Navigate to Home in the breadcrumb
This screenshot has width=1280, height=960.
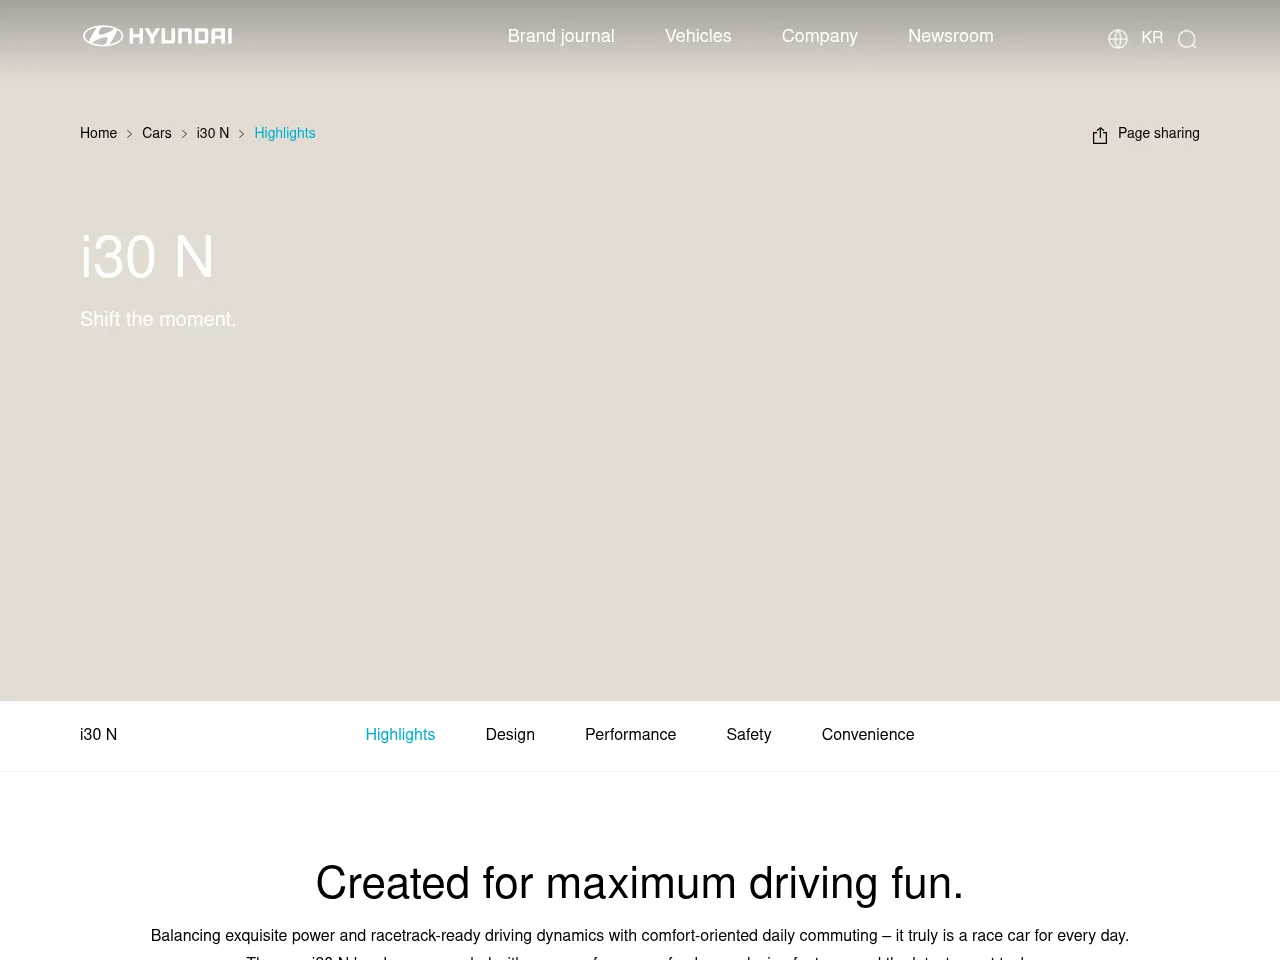coord(98,133)
